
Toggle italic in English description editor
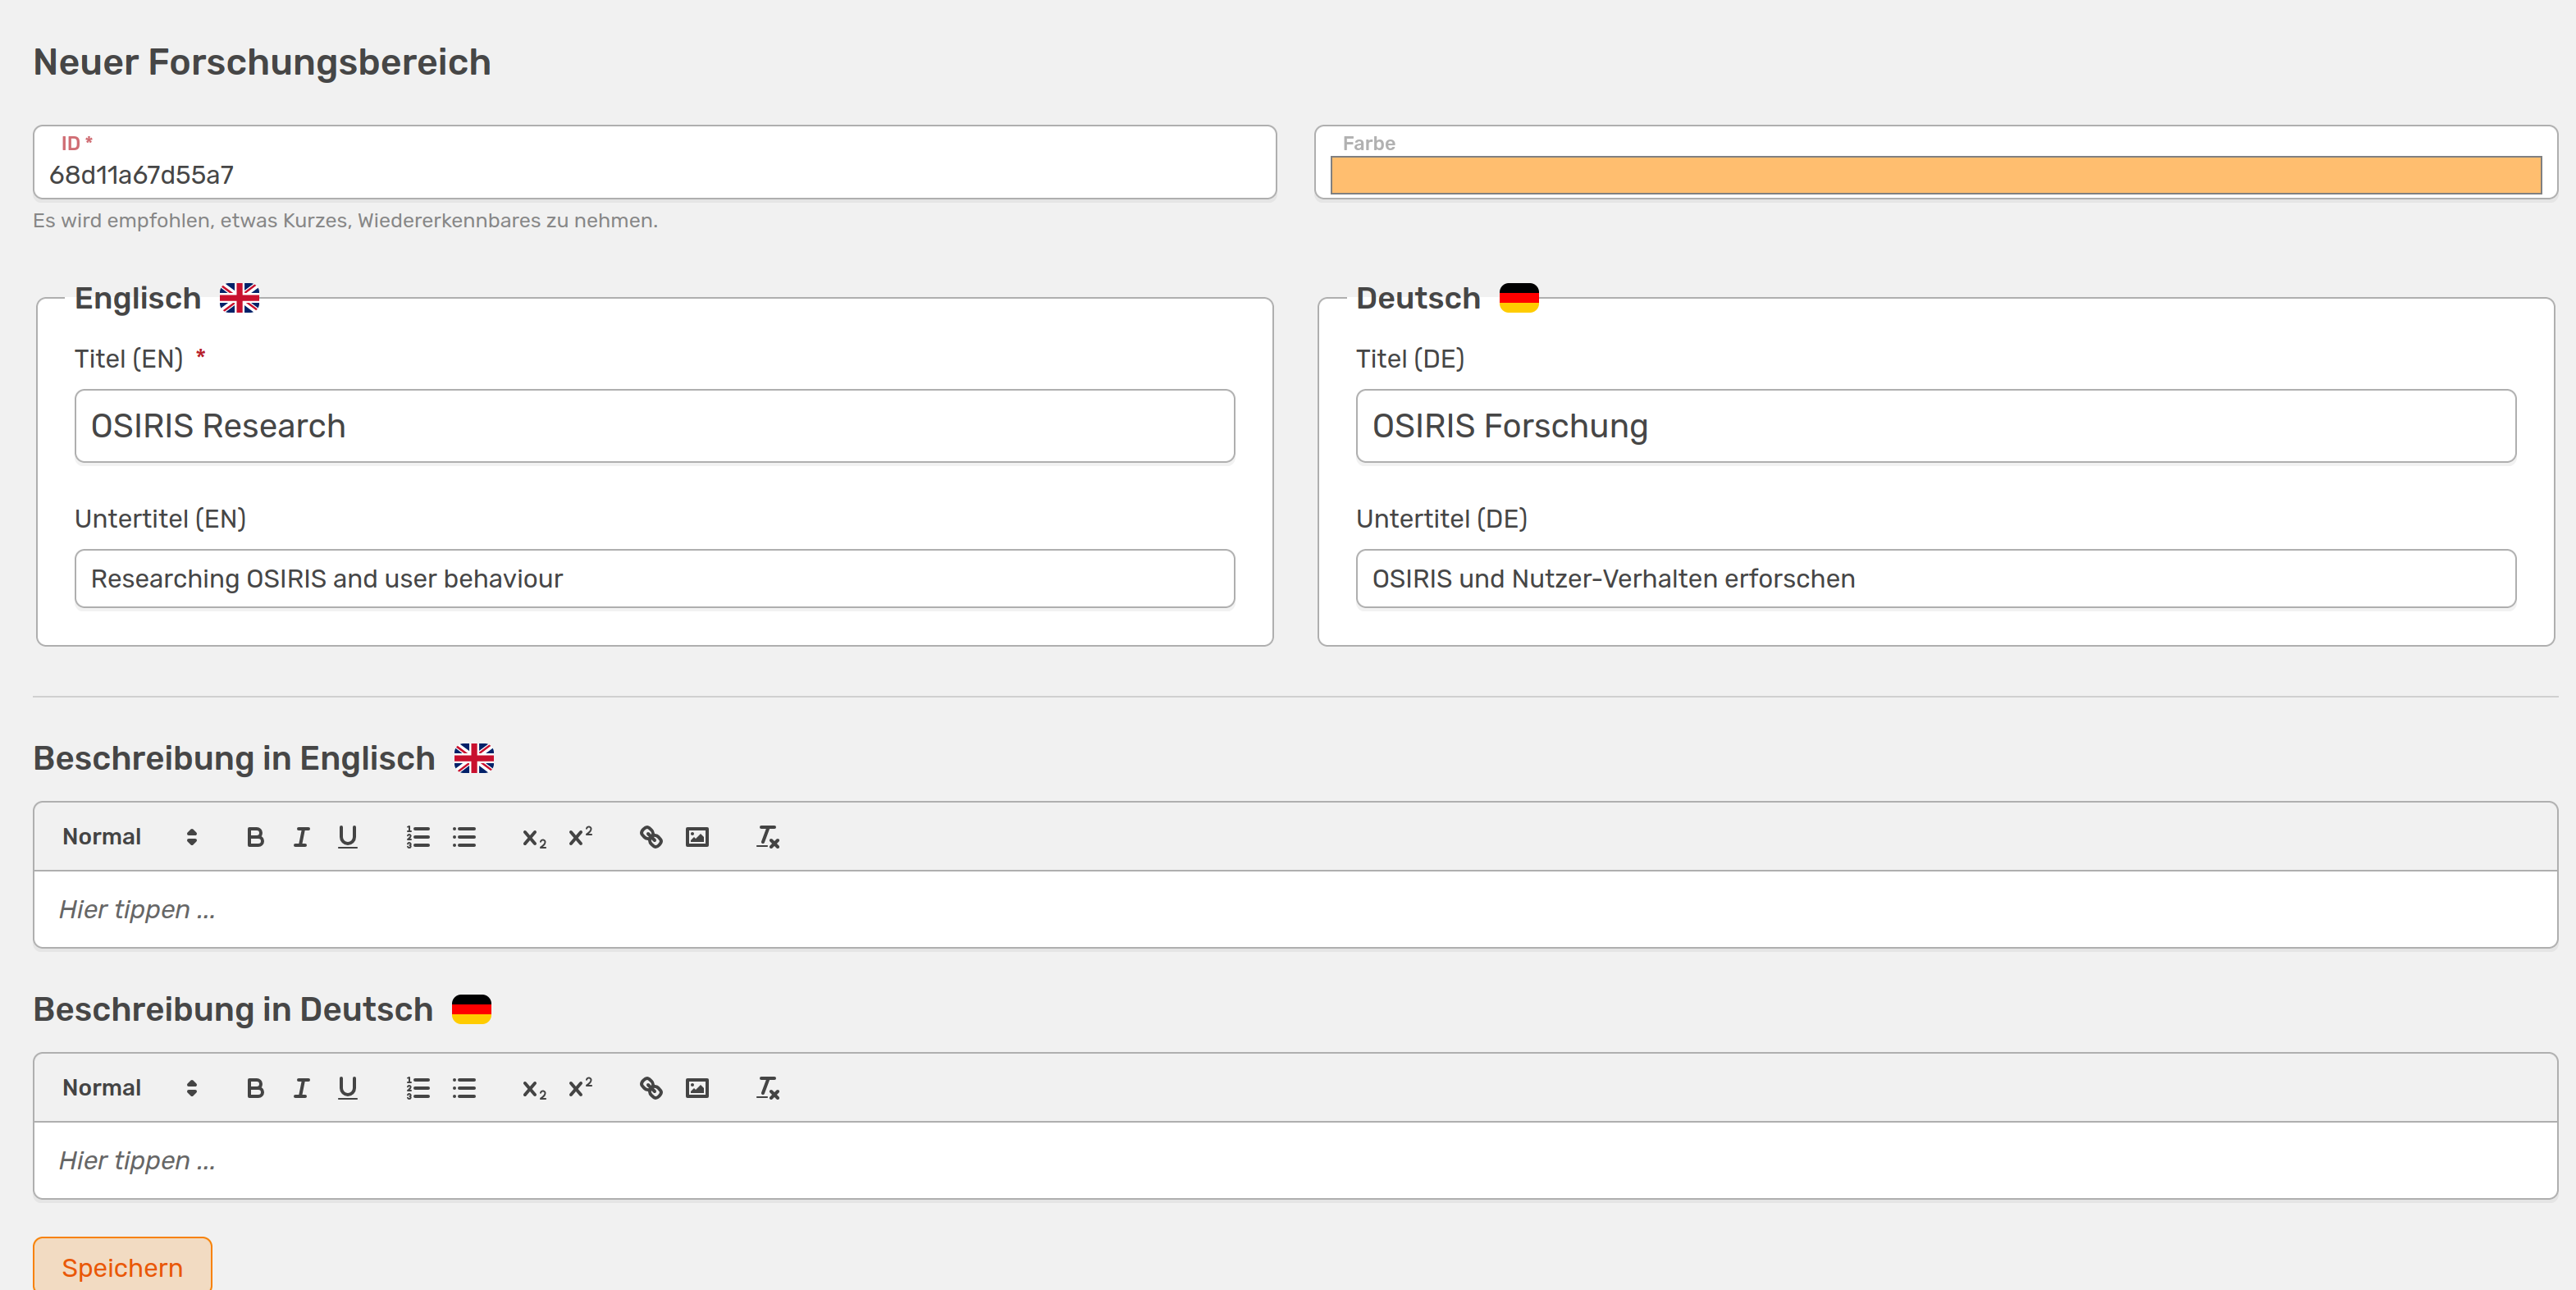point(301,837)
